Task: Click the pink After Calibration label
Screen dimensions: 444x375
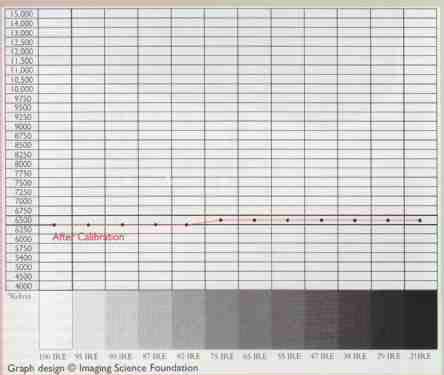Action: (88, 237)
